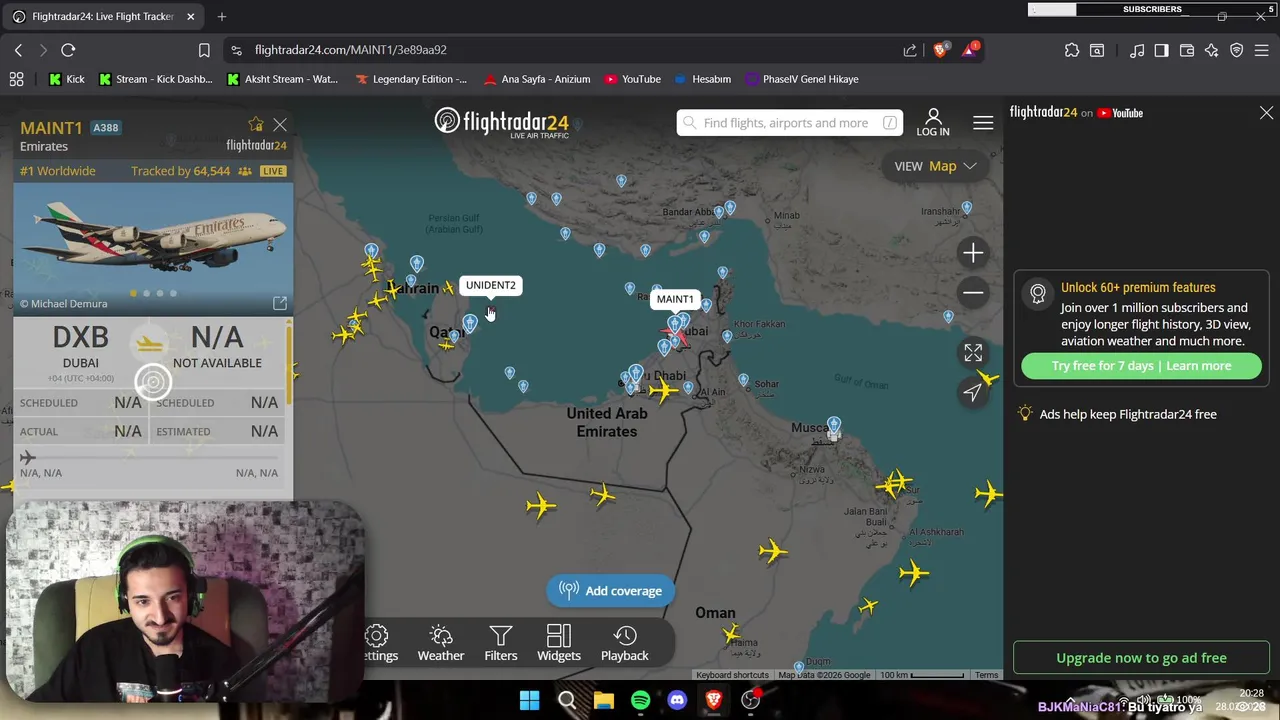Open aircraft photo in external link
The height and width of the screenshot is (720, 1280).
point(280,303)
